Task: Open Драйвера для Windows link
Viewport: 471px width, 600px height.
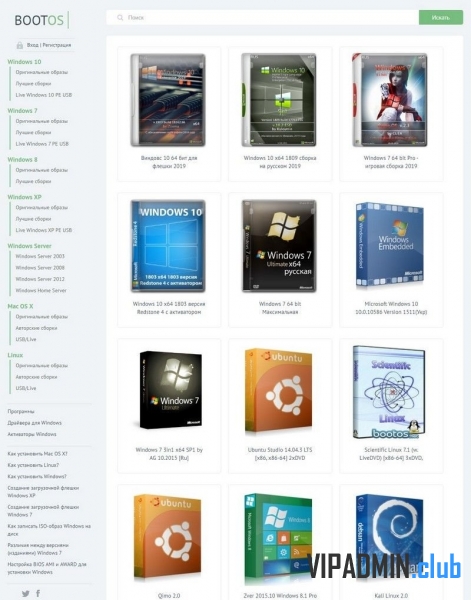Action: (34, 423)
